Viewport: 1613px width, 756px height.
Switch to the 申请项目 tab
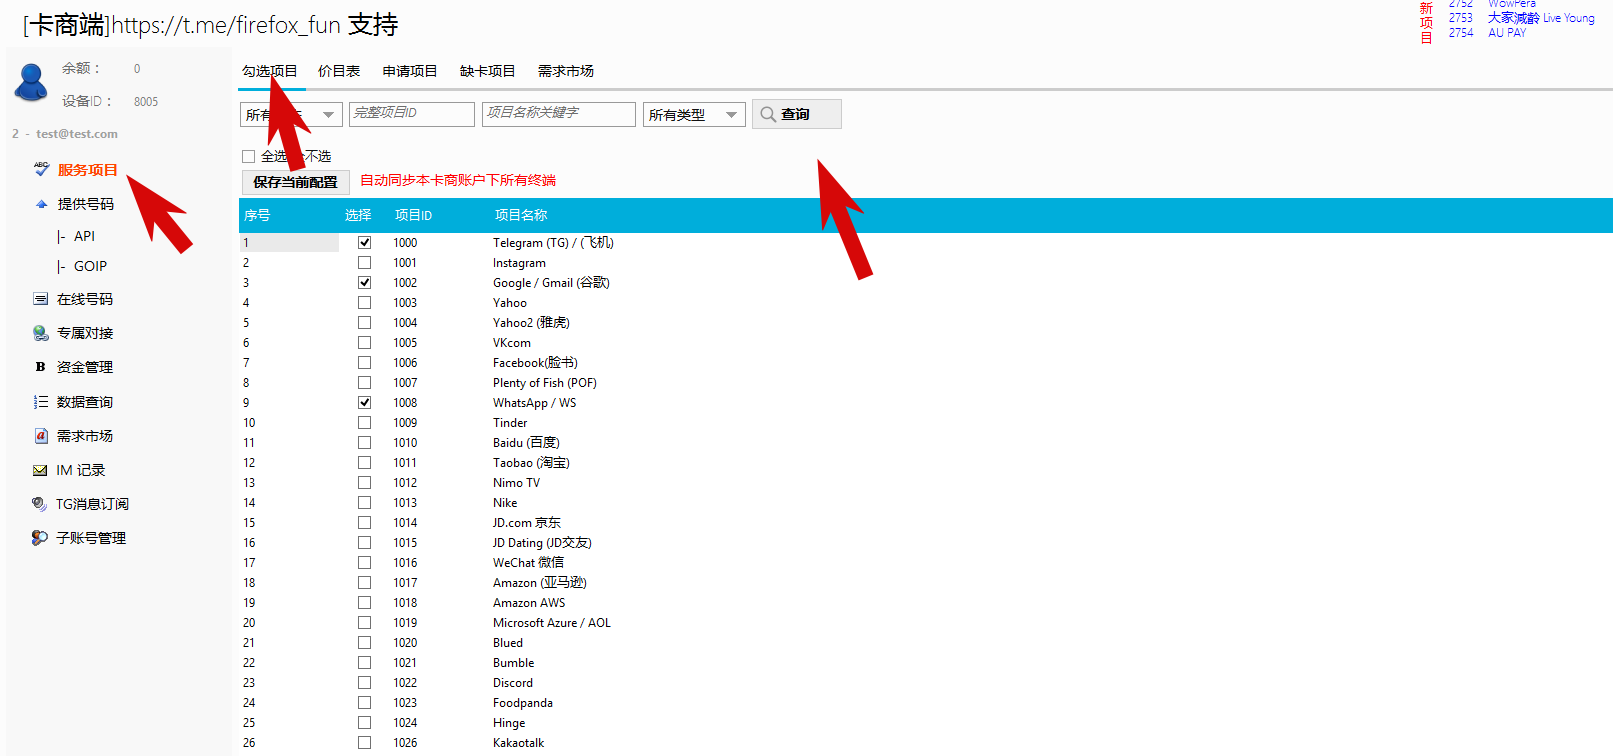410,71
